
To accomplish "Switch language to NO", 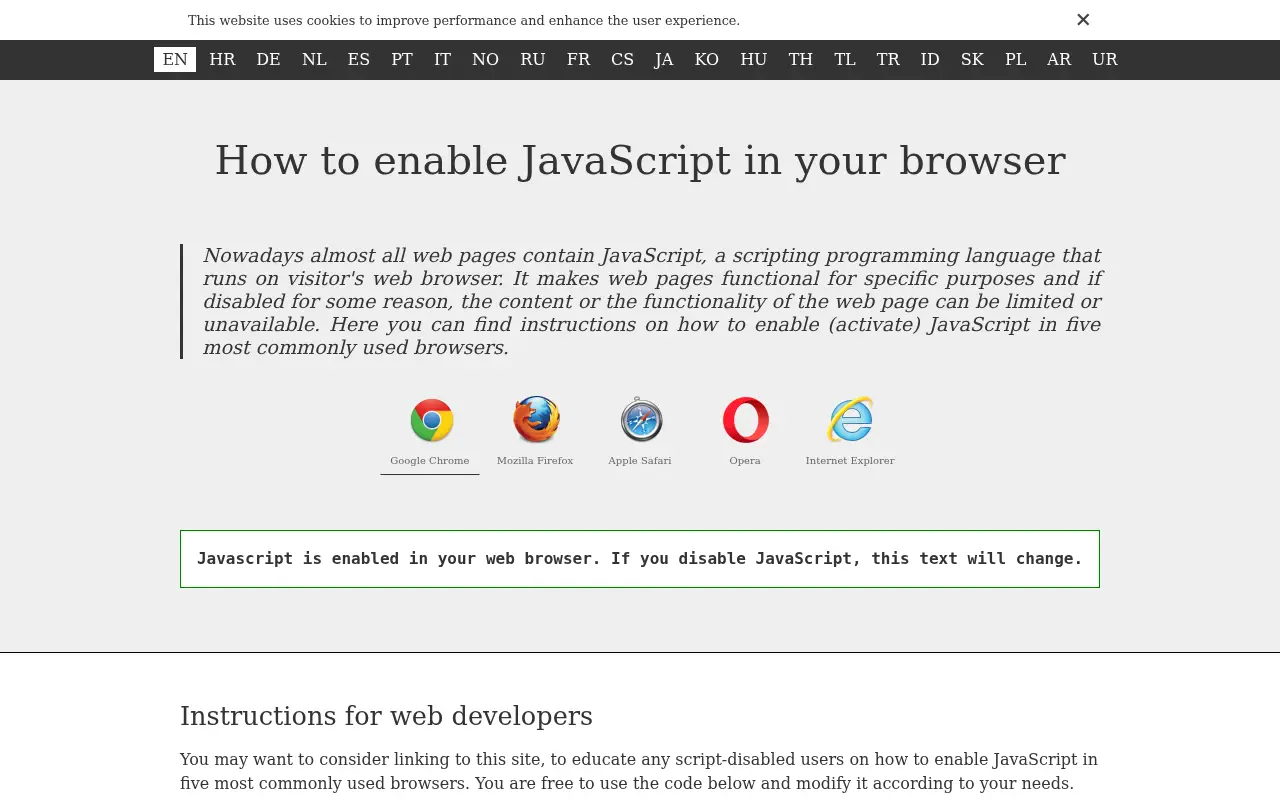I will tap(485, 59).
